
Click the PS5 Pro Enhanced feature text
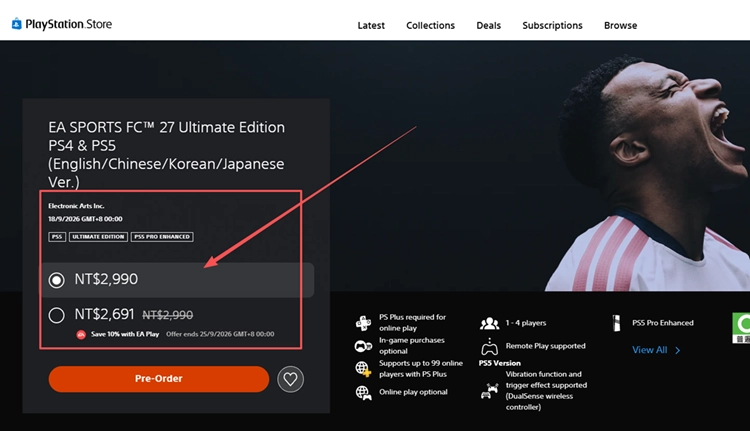(x=662, y=323)
